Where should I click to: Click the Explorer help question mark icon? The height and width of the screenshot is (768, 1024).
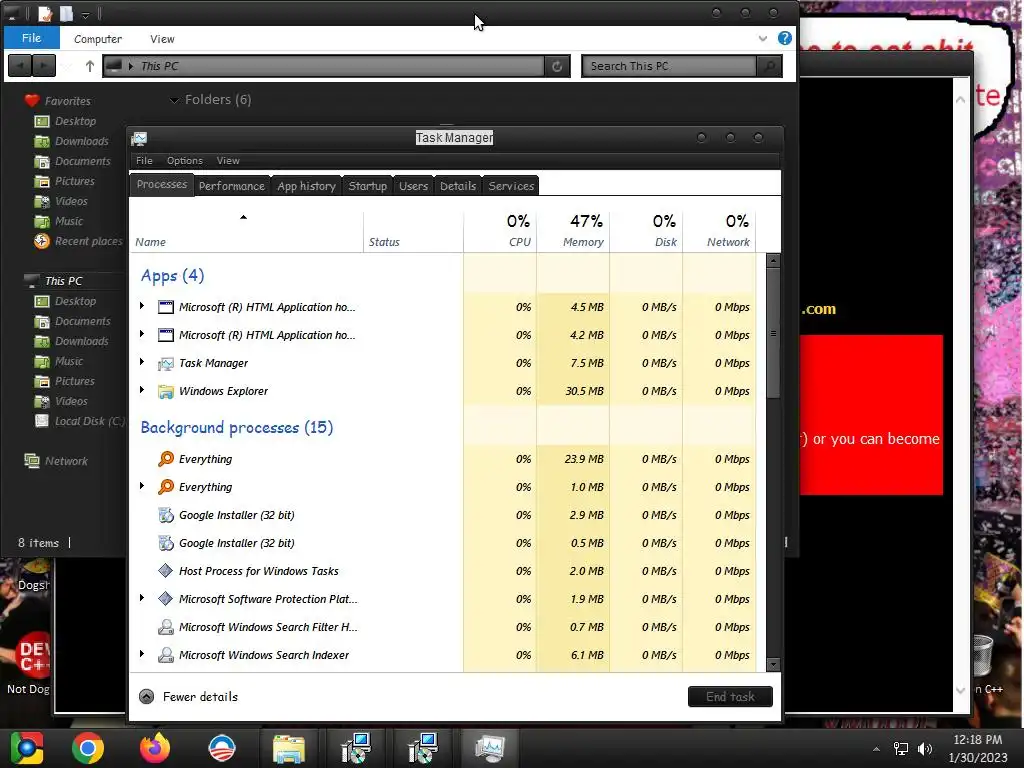point(785,39)
